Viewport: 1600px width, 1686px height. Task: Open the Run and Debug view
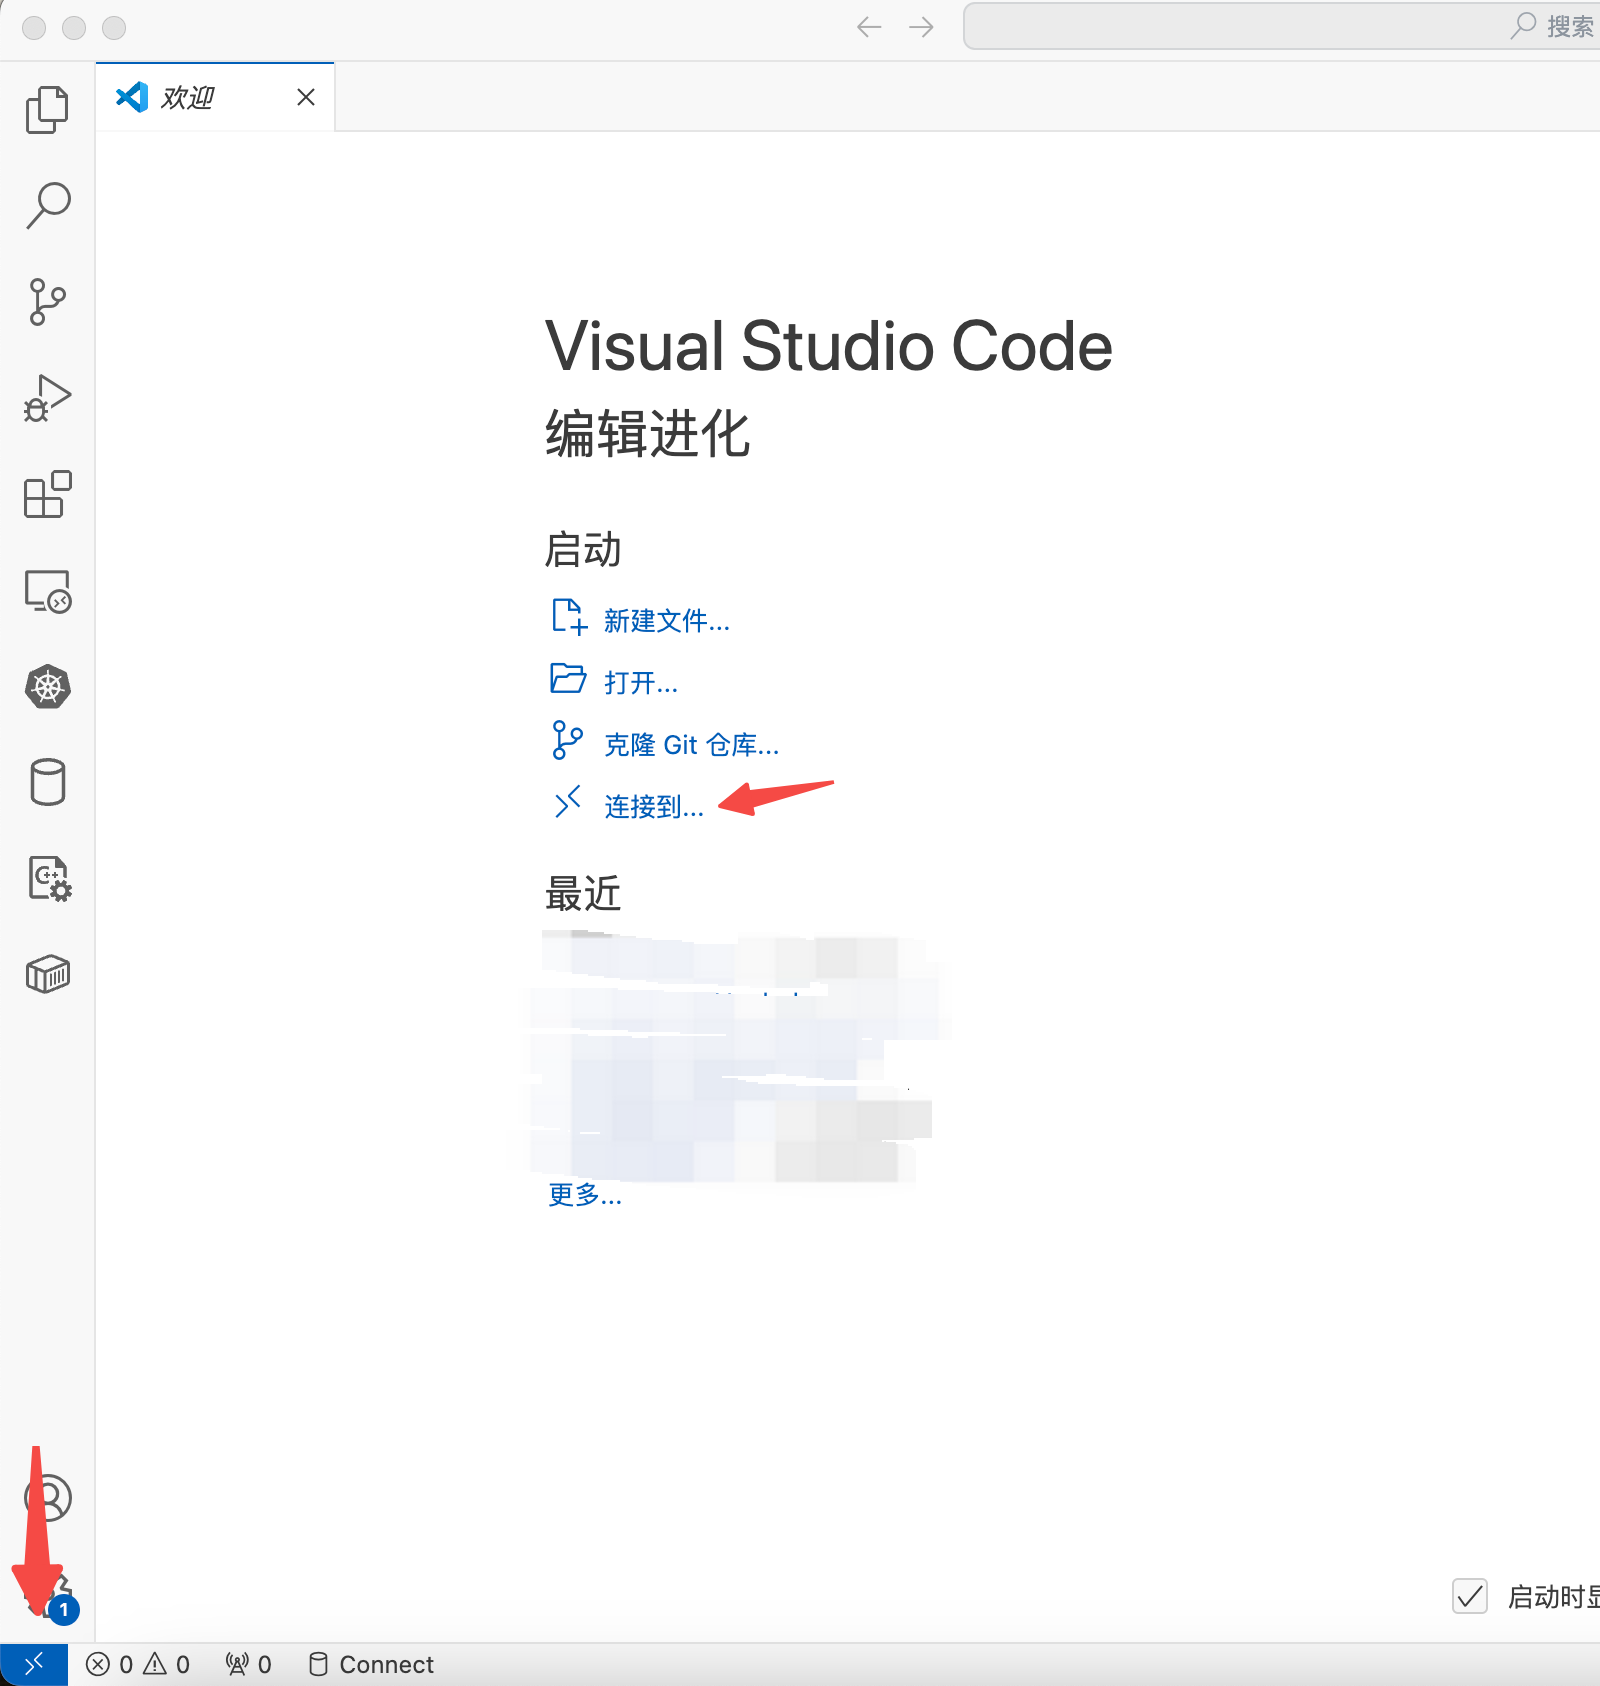[45, 396]
